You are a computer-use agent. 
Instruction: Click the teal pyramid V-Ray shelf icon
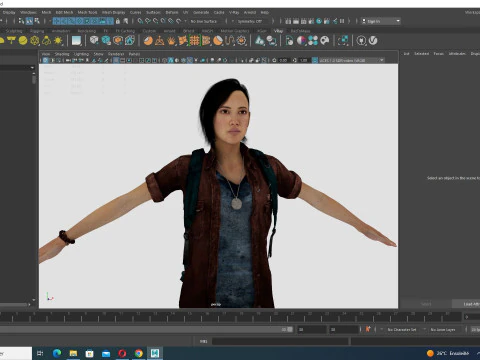pyautogui.click(x=259, y=41)
